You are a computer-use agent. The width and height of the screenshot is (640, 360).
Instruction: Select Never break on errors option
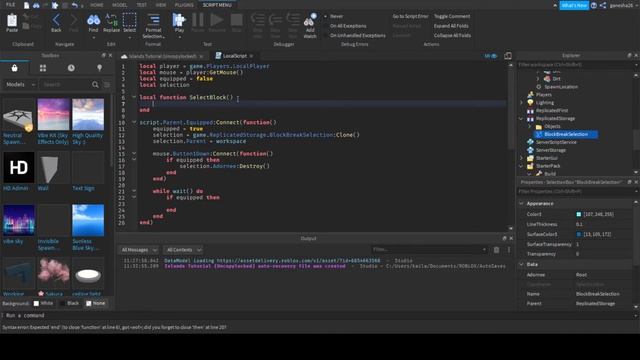coord(333,16)
